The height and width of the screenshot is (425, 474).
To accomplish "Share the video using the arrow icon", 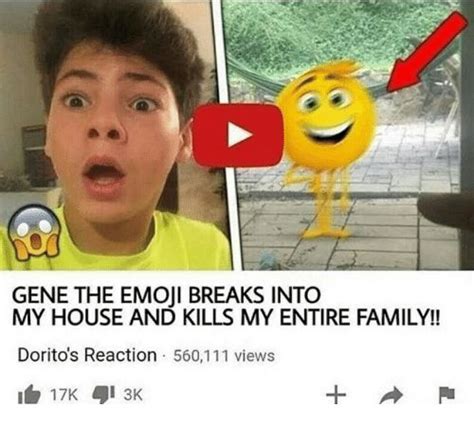I will (x=391, y=395).
